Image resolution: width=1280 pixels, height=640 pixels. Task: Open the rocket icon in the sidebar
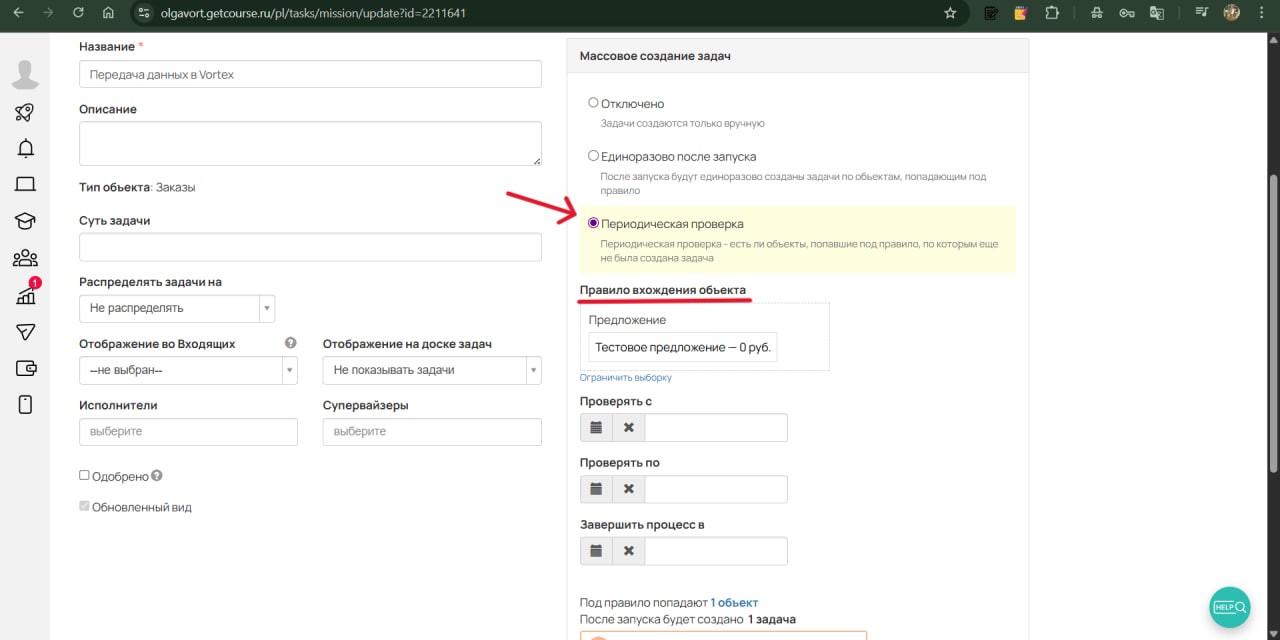click(x=25, y=112)
